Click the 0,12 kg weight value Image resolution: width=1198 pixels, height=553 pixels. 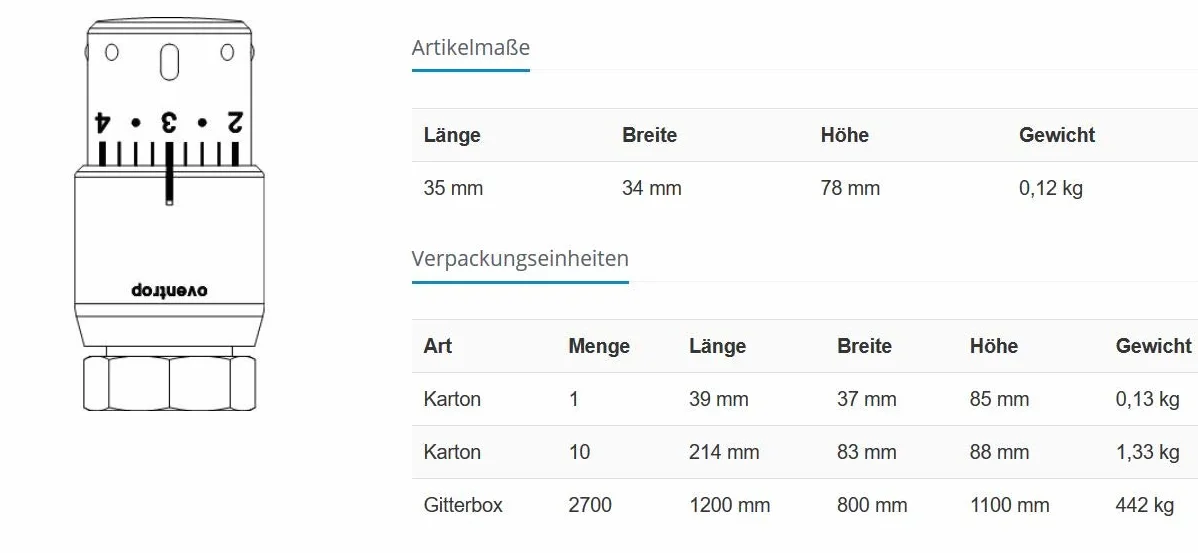[x=1051, y=188]
